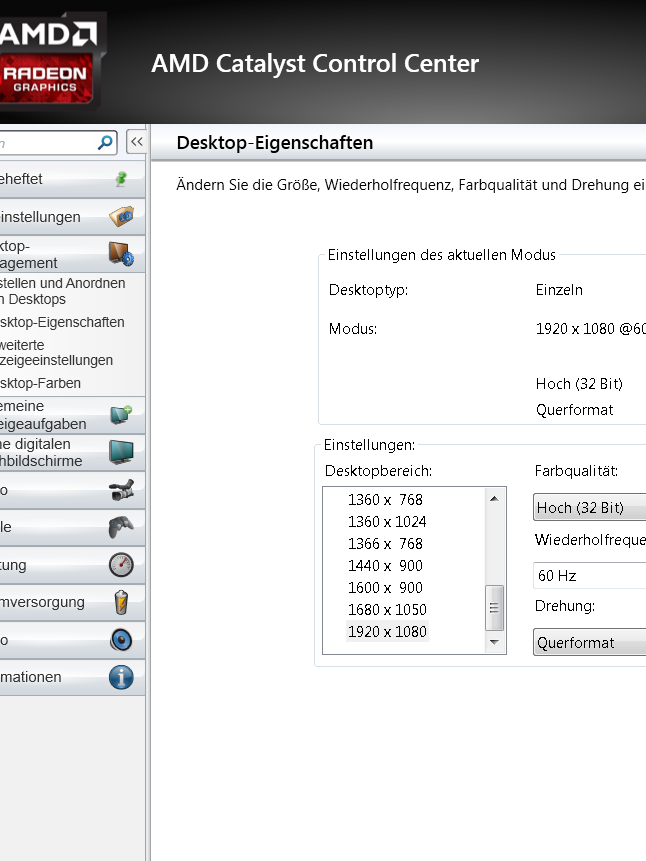This screenshot has height=861, width=646.
Task: Open Erweiterte Anzeigeeinstellungen sidebar entry
Action: (x=57, y=353)
